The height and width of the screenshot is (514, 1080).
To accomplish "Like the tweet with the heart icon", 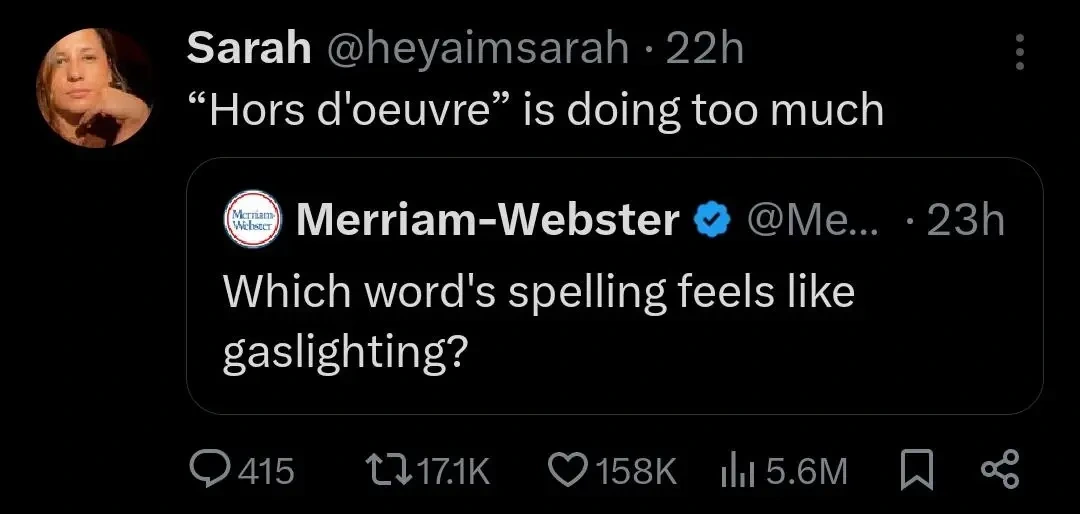I will [x=571, y=470].
